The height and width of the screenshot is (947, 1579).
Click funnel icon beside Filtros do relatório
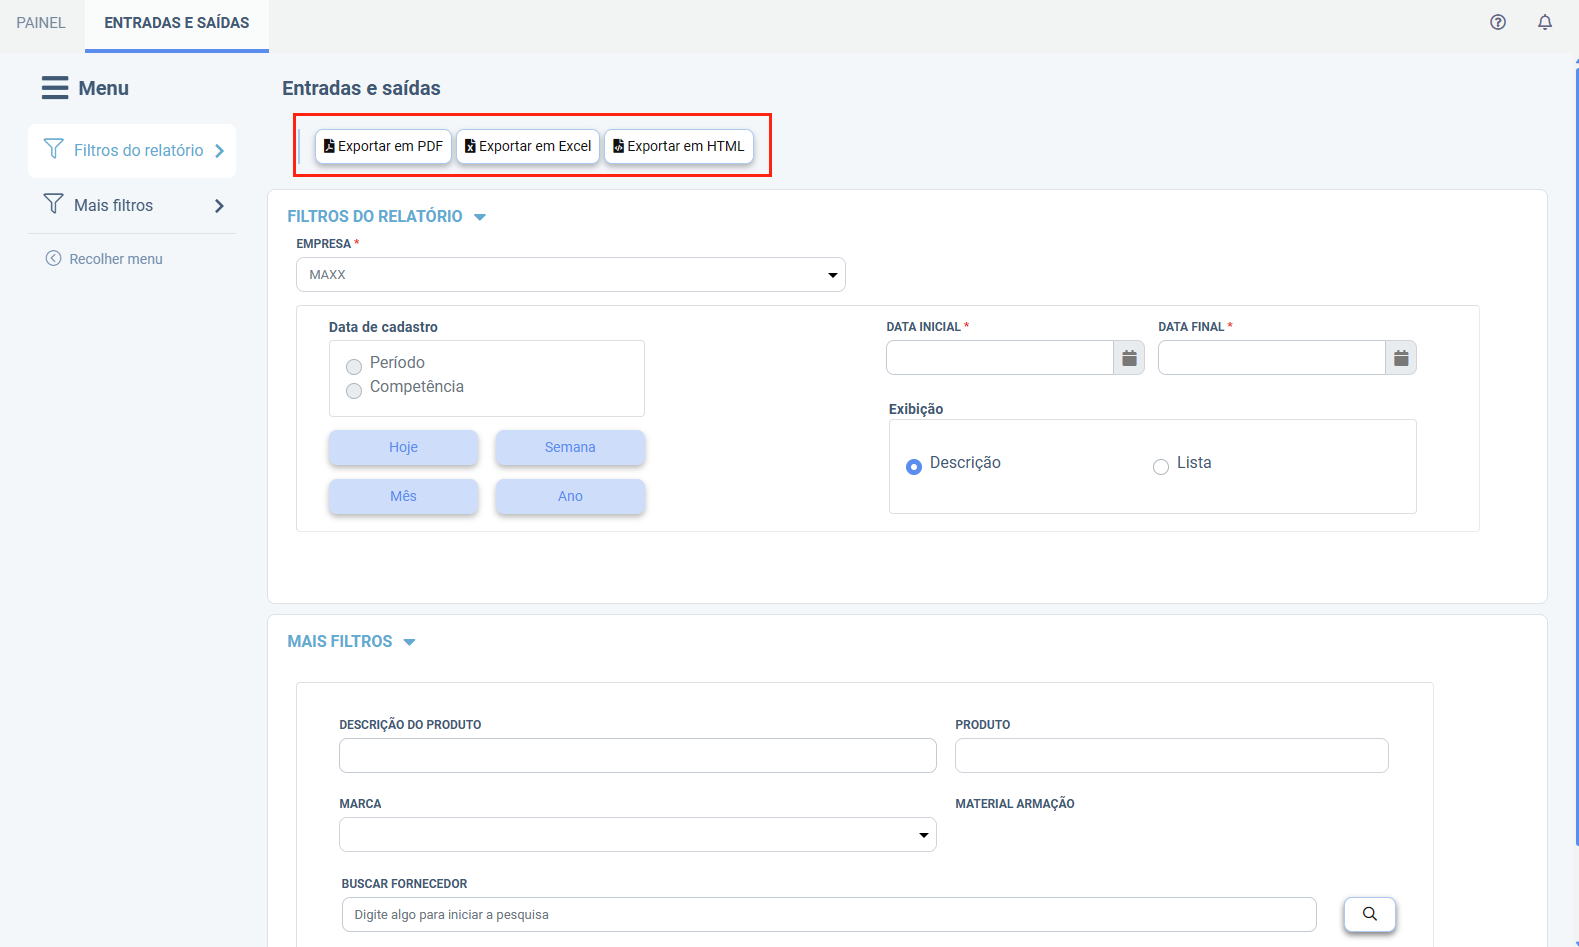[54, 149]
